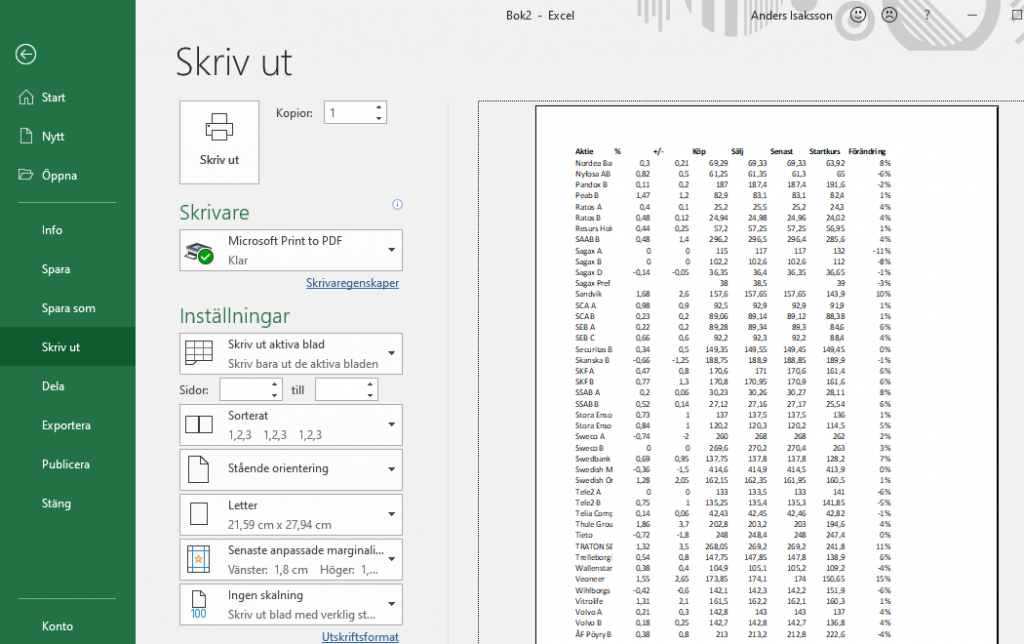Expand the Senaste anpassade marginaler dropdown
1024x644 pixels.
coord(392,559)
